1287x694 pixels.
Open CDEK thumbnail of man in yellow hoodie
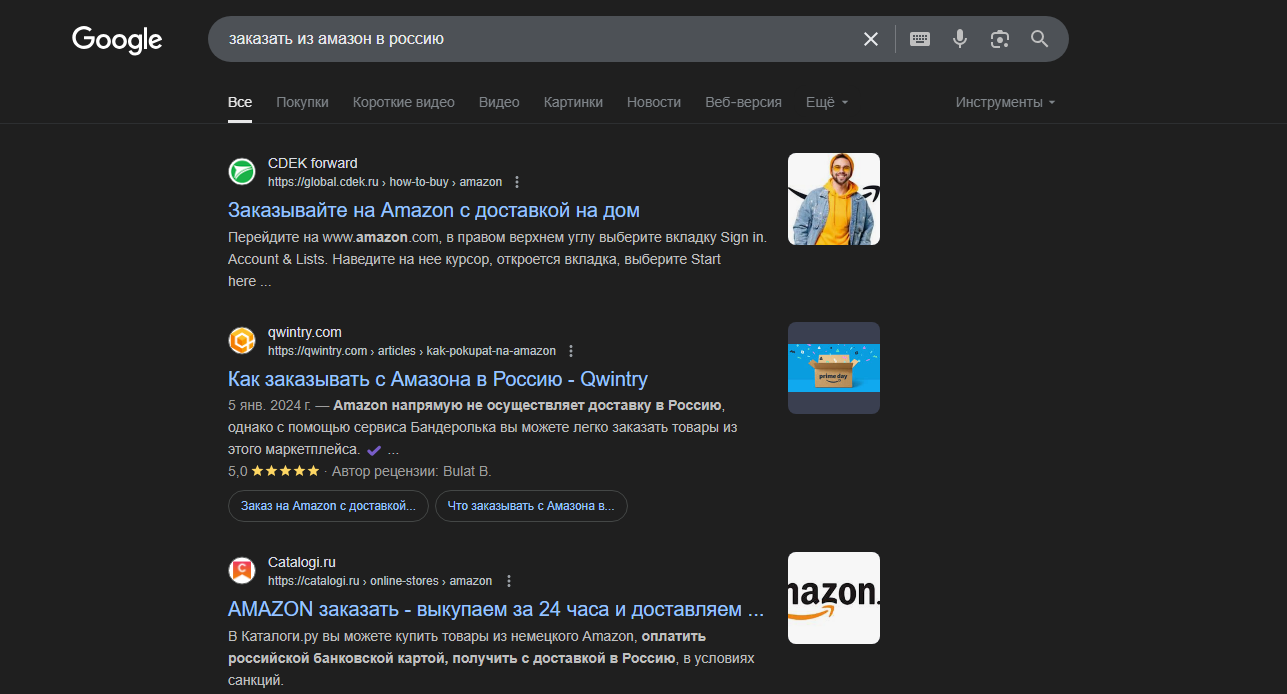[x=834, y=199]
